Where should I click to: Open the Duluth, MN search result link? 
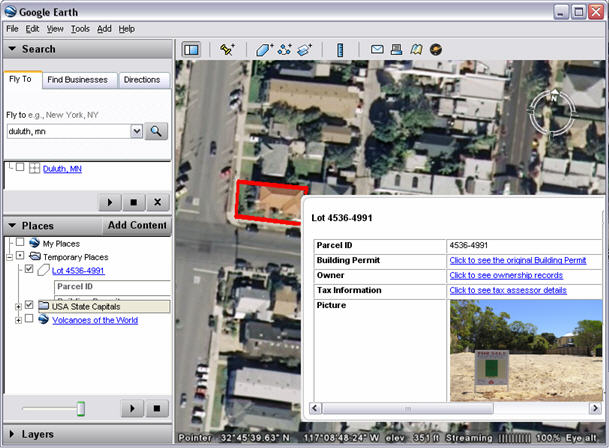(x=62, y=169)
